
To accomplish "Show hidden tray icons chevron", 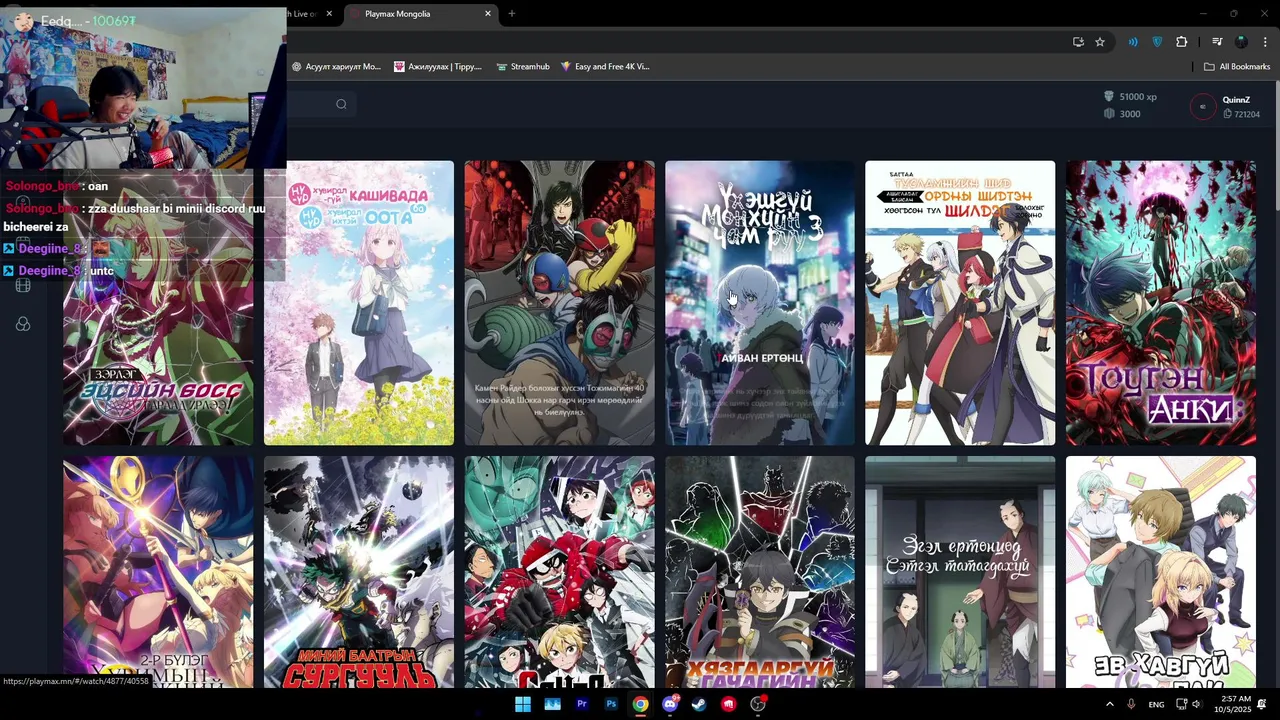I will pyautogui.click(x=1109, y=704).
